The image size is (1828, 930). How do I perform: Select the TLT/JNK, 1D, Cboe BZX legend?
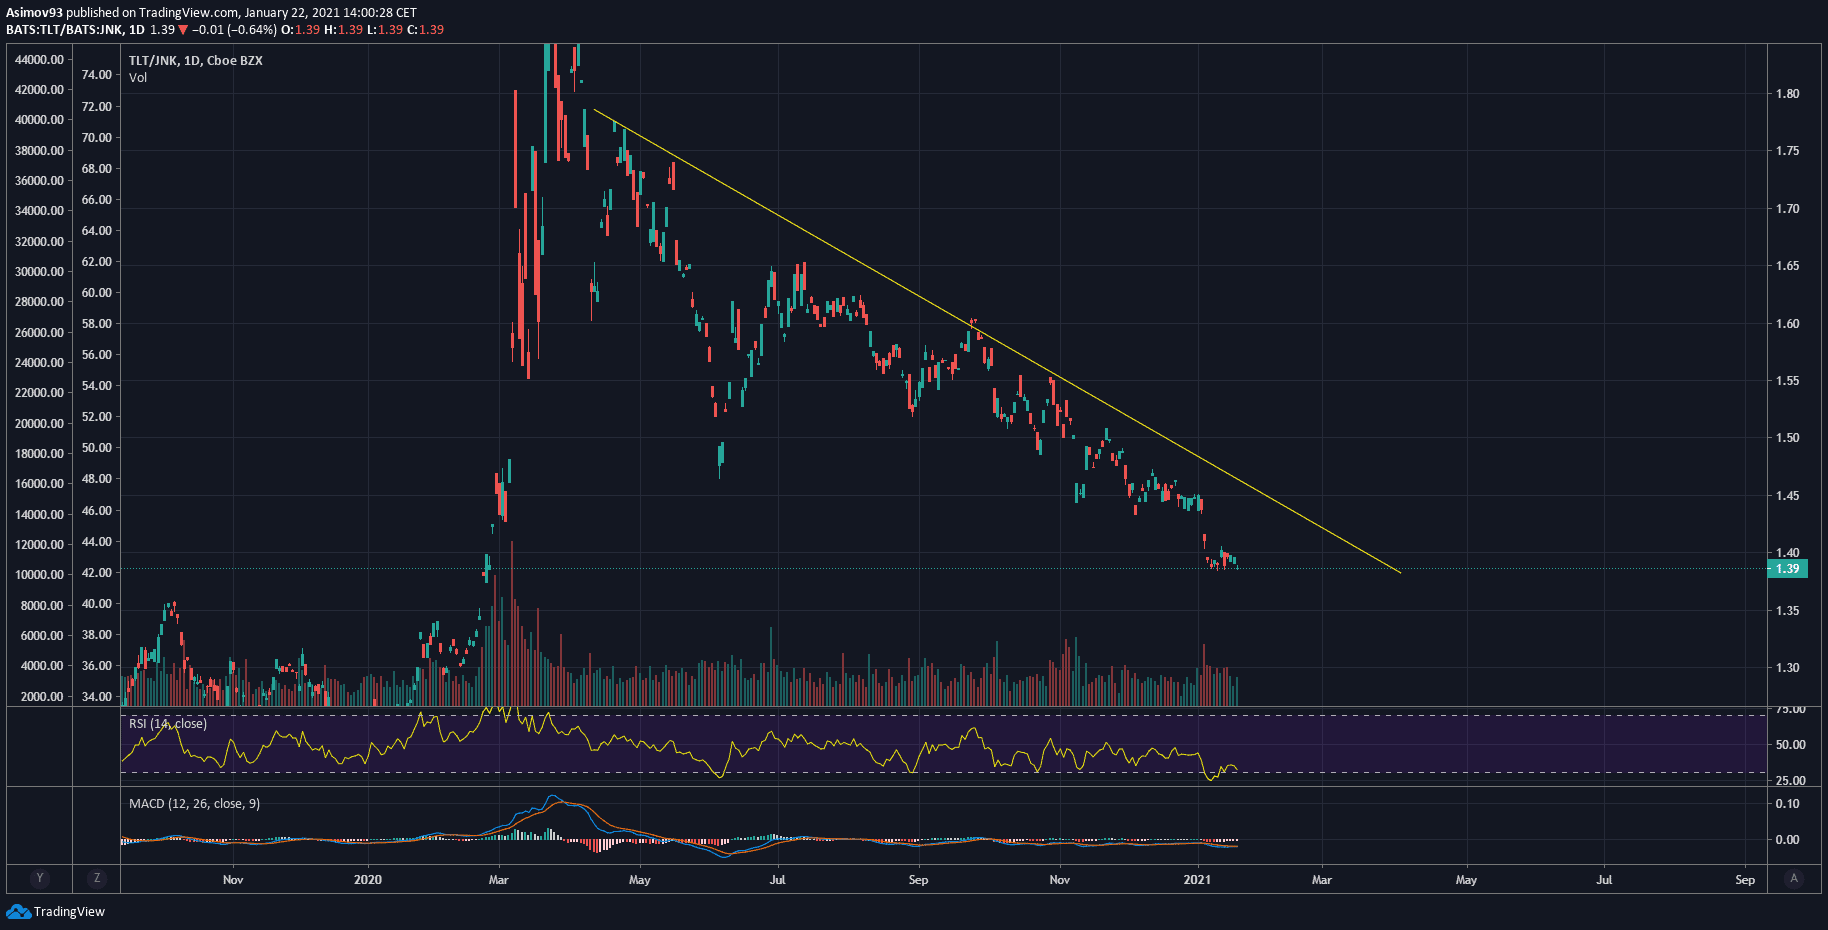tap(195, 60)
